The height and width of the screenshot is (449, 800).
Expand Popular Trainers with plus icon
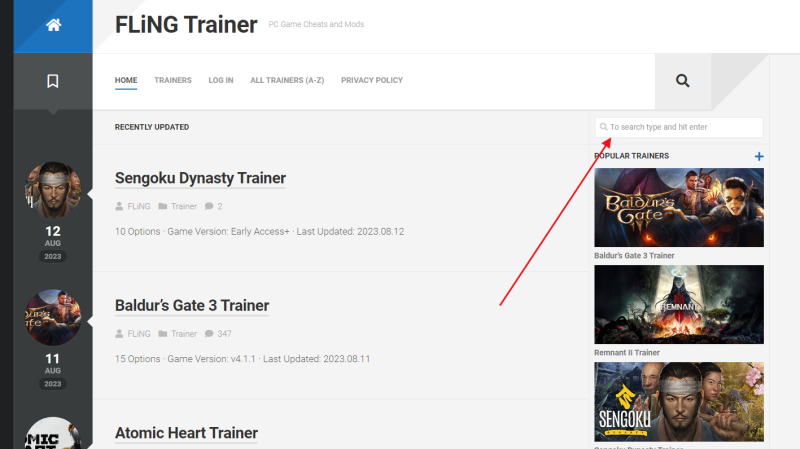tap(759, 156)
